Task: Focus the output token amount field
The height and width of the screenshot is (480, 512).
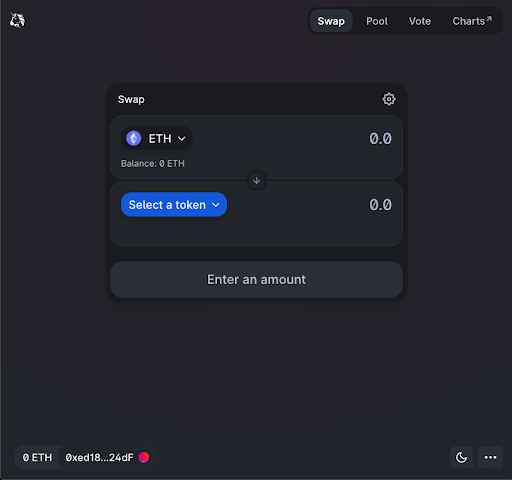Action: point(312,204)
